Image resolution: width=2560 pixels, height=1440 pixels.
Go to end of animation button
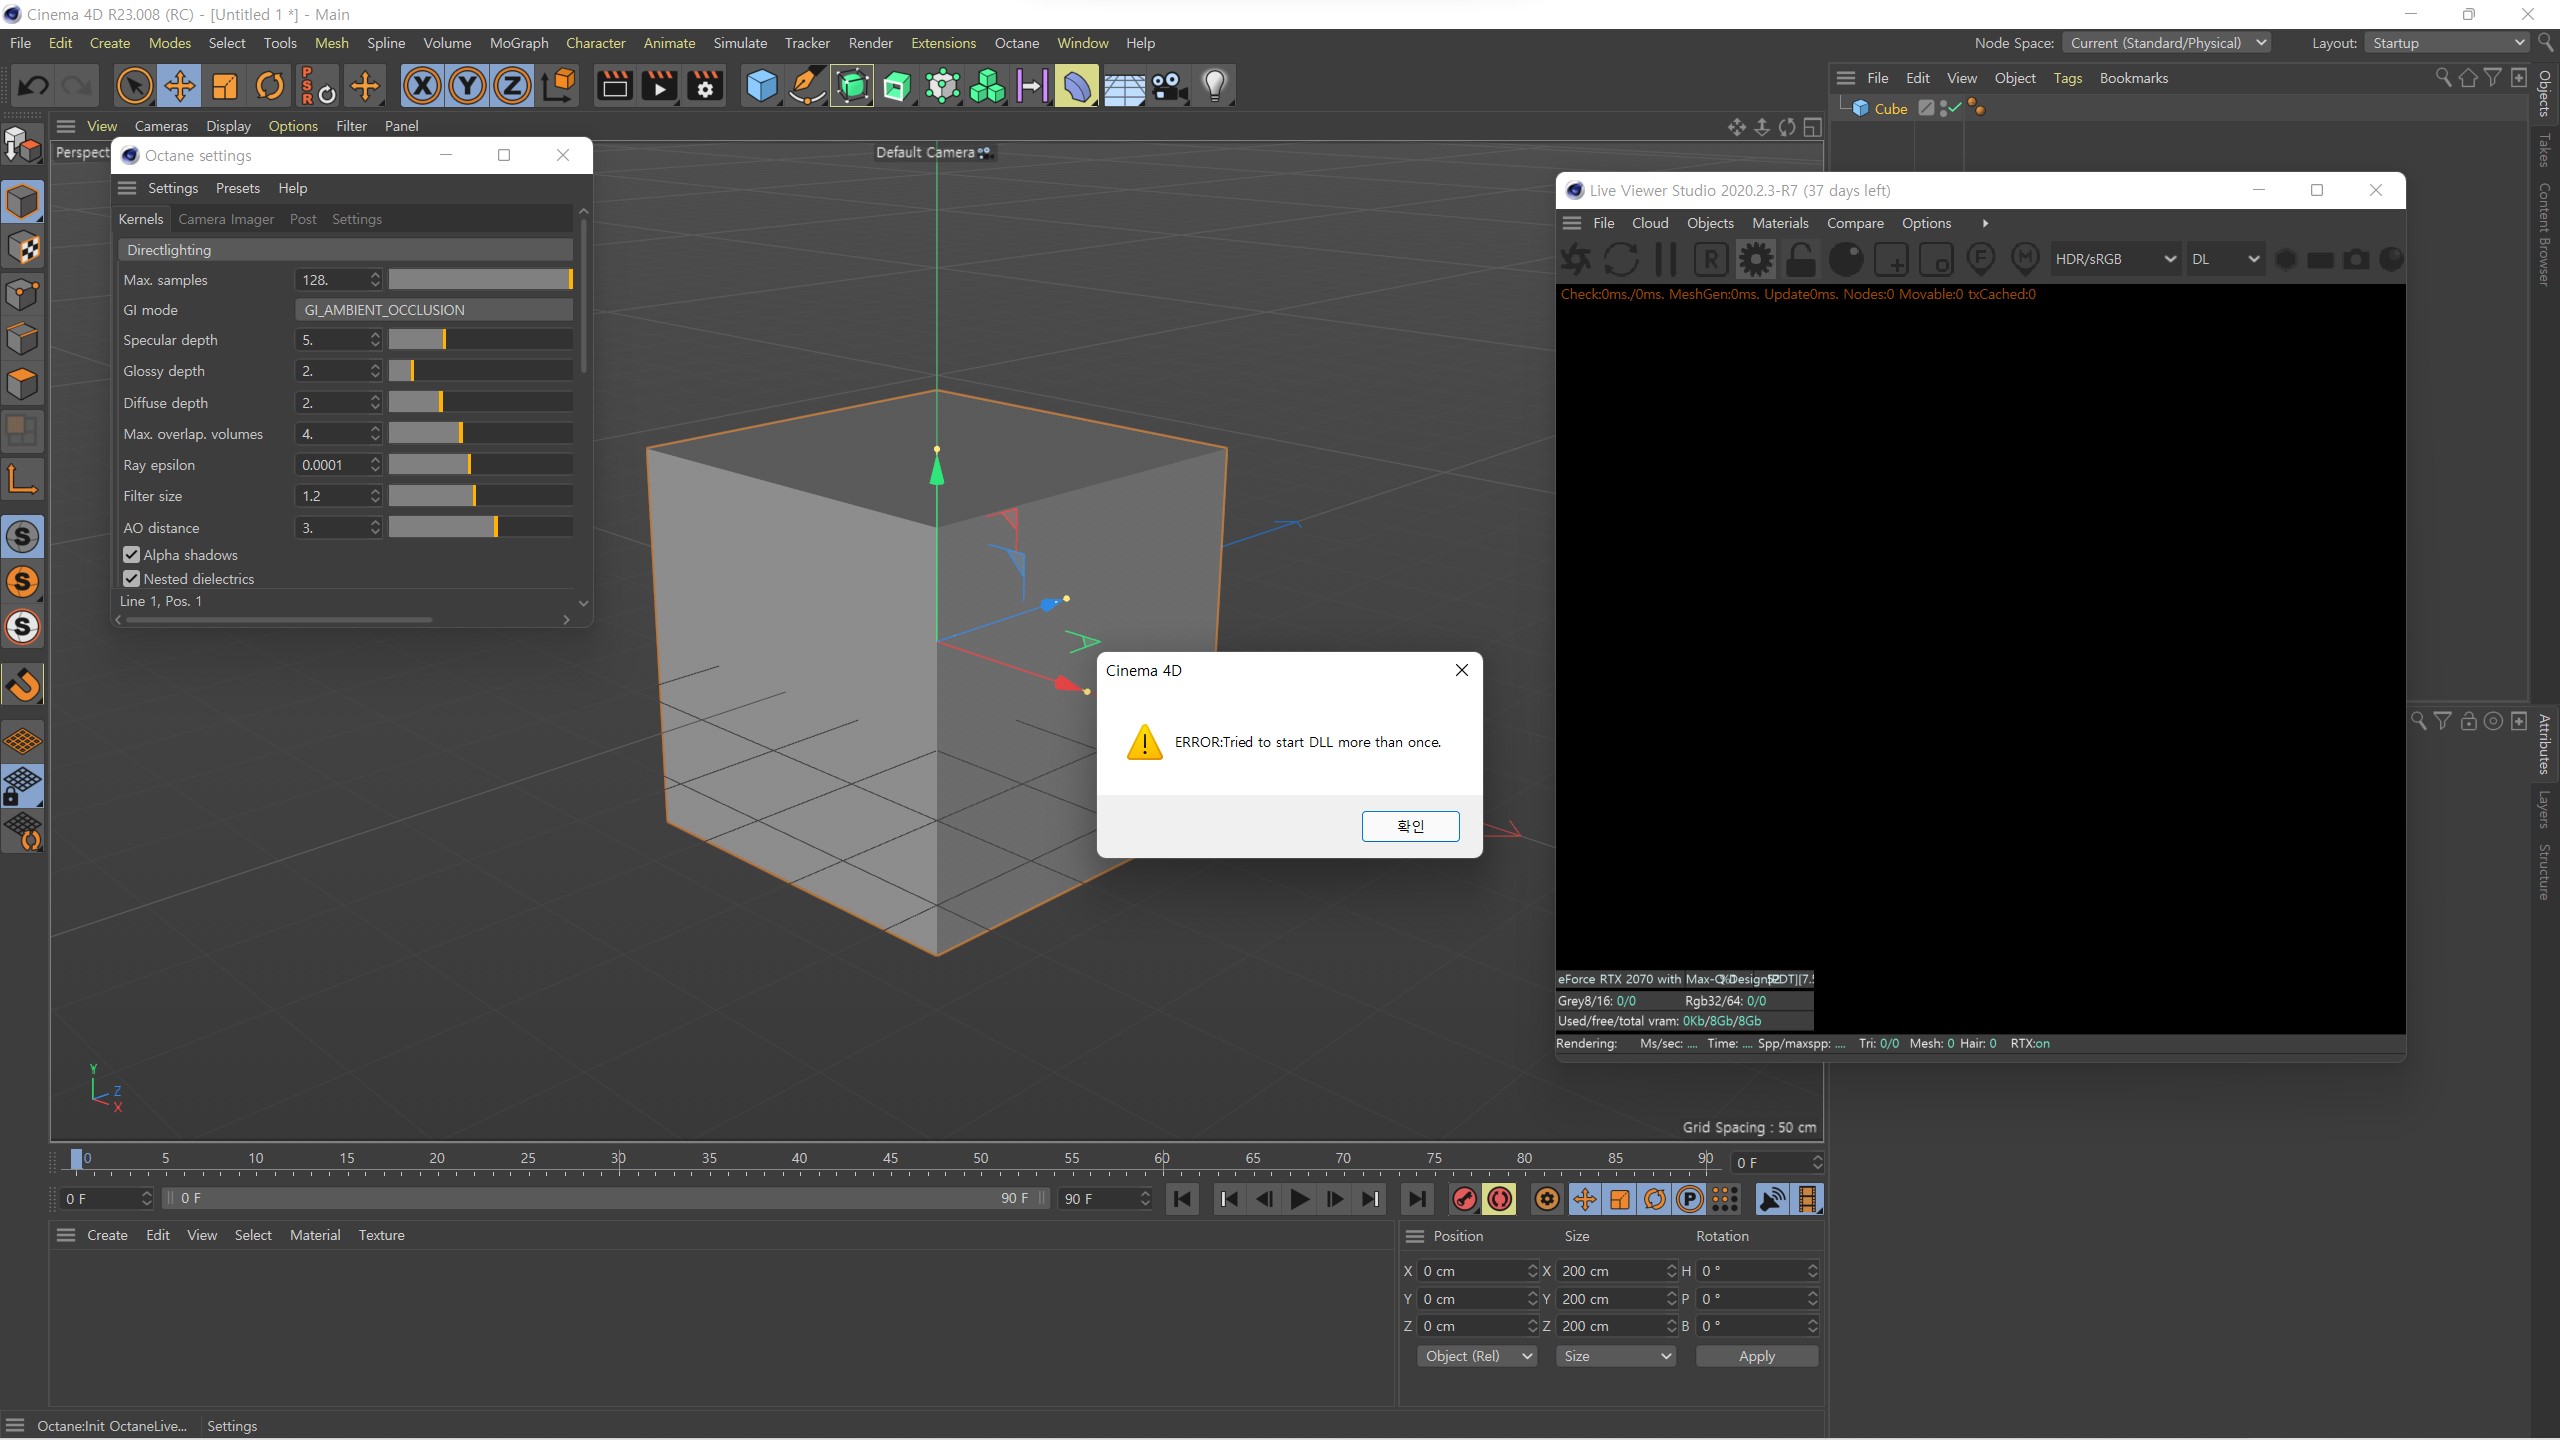(1417, 1198)
